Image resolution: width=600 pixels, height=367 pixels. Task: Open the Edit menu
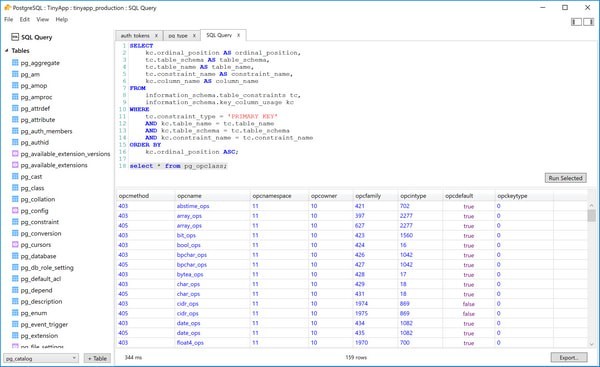tap(24, 19)
